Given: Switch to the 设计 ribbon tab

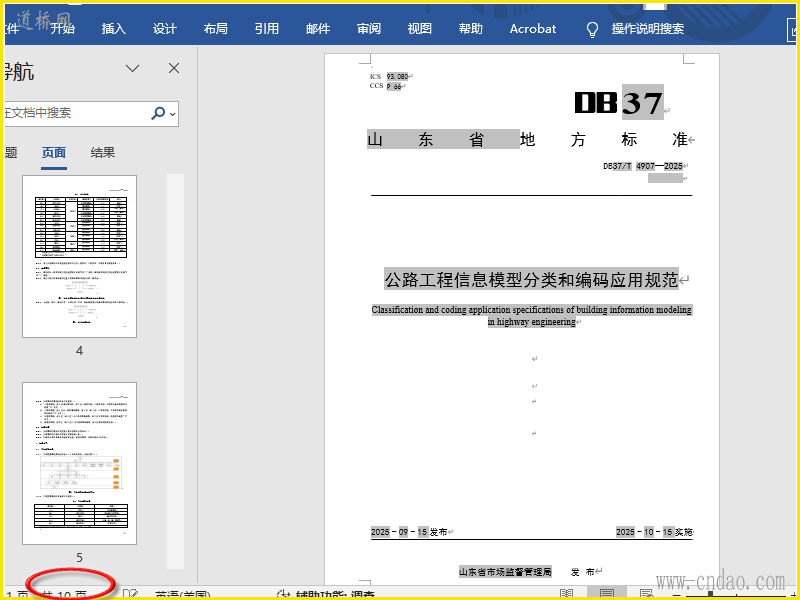Looking at the screenshot, I should 164,29.
